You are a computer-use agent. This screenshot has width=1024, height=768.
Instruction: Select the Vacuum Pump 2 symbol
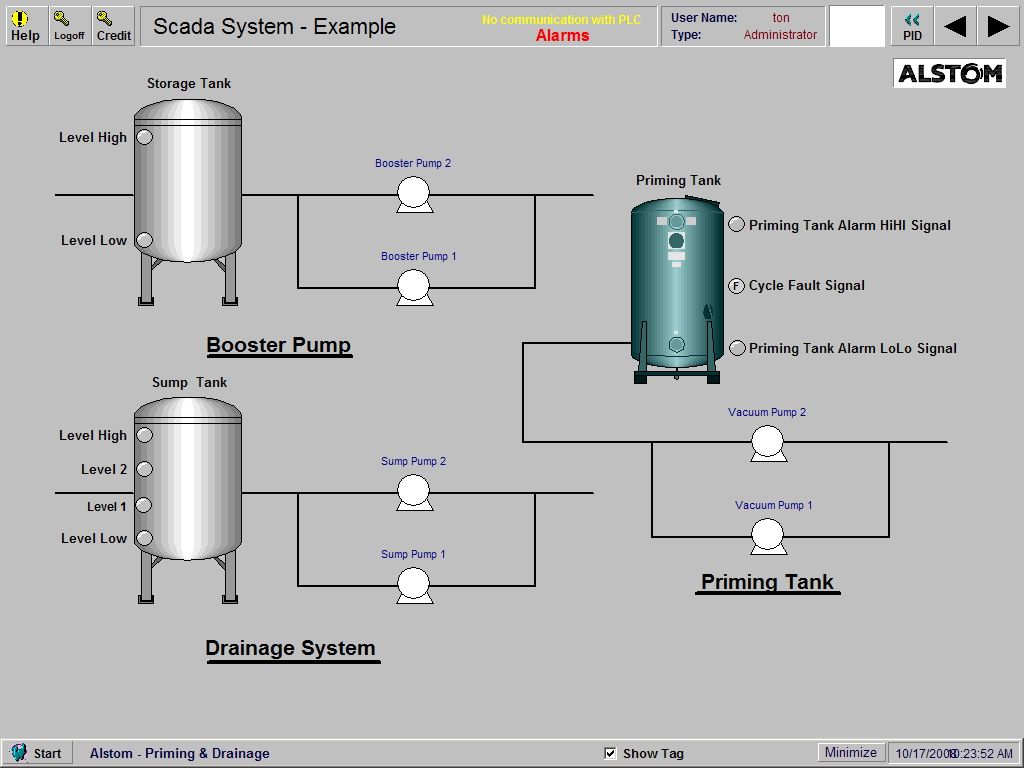[x=767, y=442]
